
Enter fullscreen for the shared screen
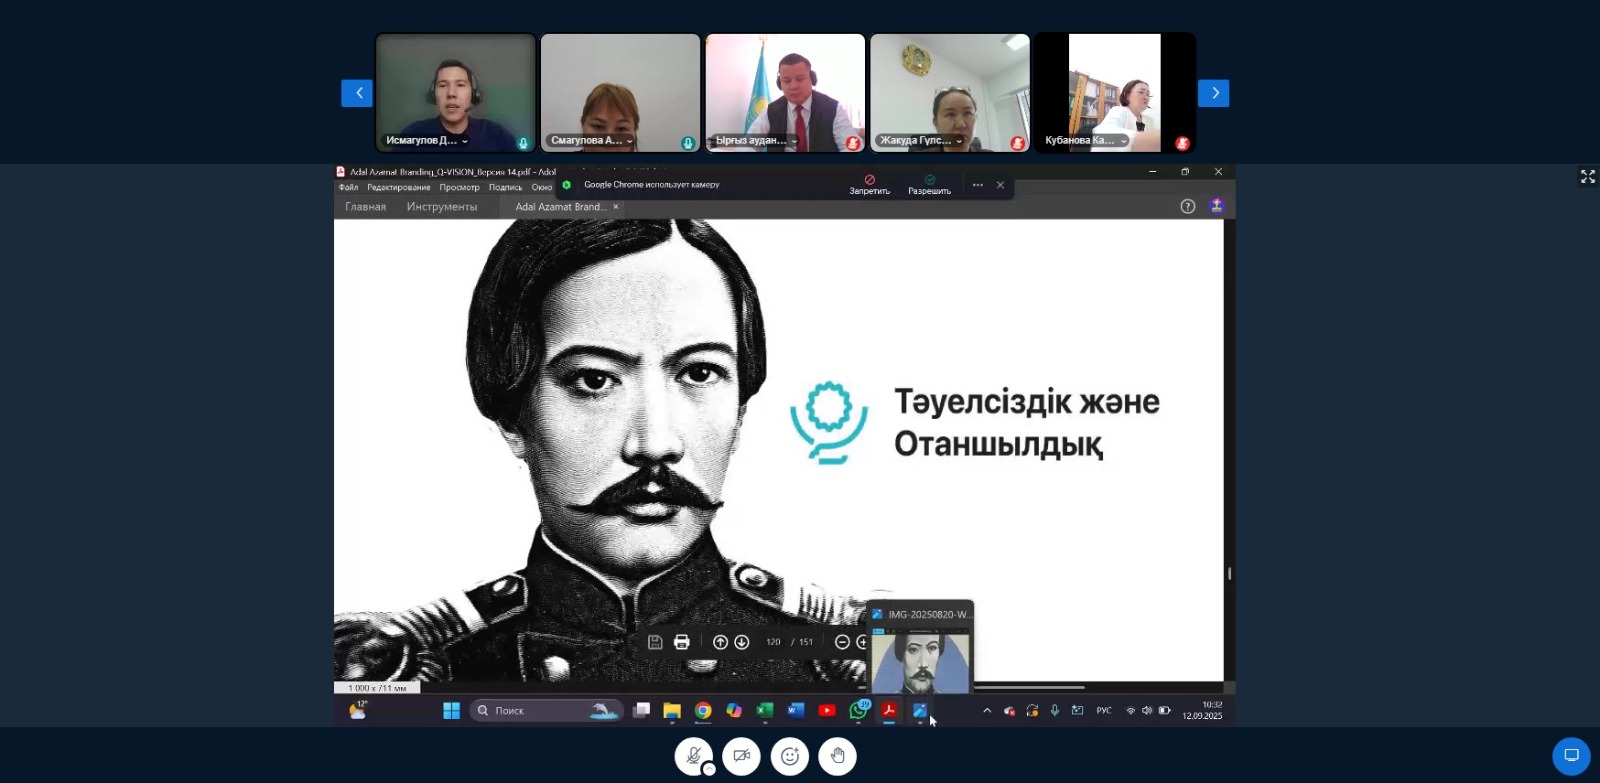(x=1588, y=176)
